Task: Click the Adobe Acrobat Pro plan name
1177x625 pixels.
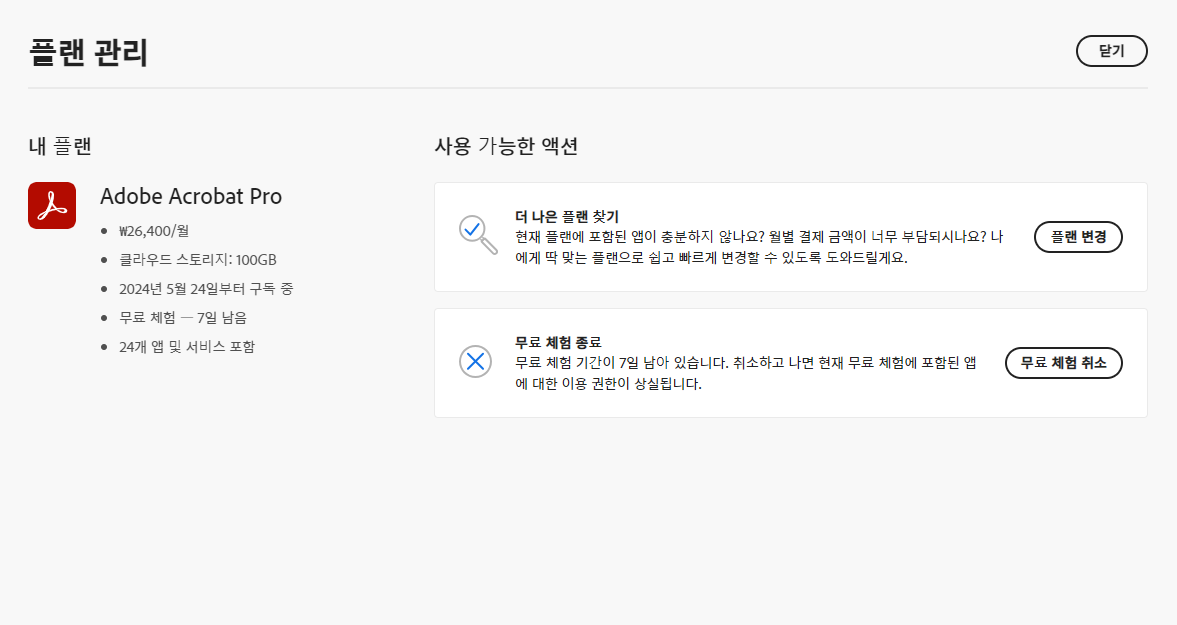Action: click(191, 197)
